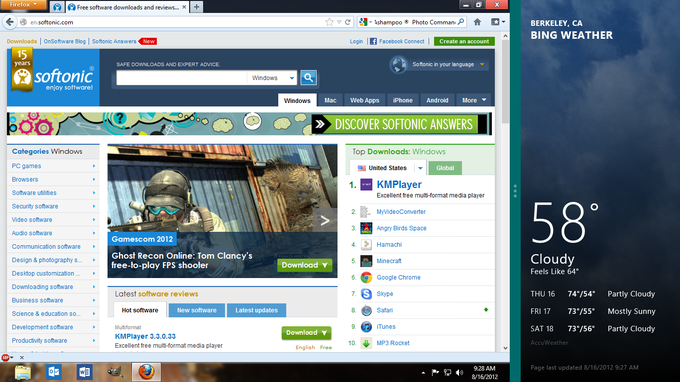Click the next arrow on featured slideshow
The width and height of the screenshot is (680, 382).
pos(325,221)
